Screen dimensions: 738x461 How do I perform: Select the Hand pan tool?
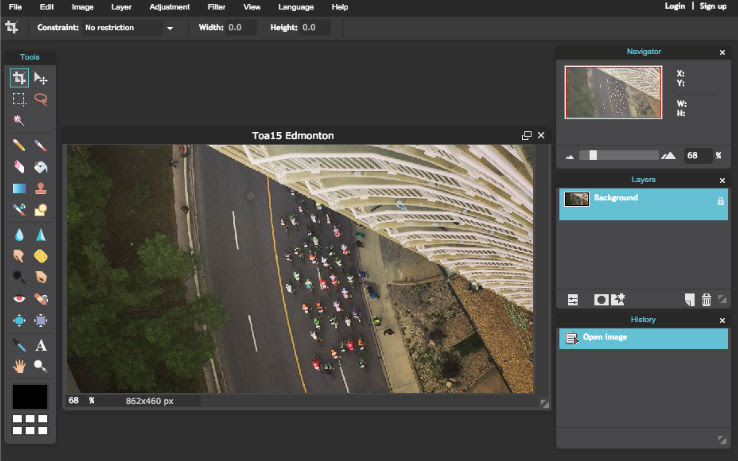19,366
